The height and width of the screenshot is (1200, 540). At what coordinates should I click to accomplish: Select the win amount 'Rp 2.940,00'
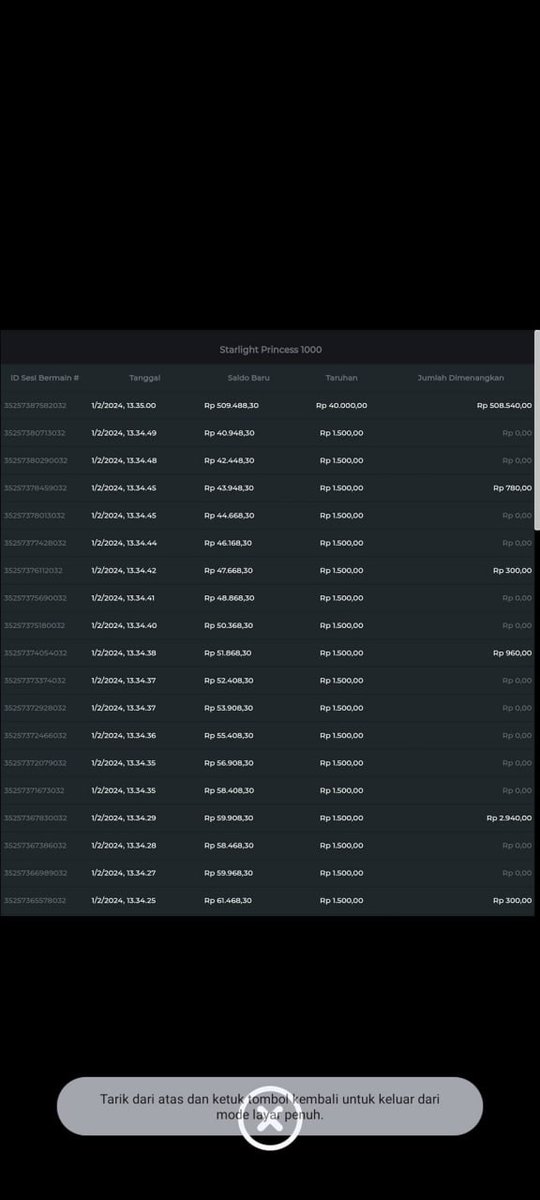click(x=510, y=818)
